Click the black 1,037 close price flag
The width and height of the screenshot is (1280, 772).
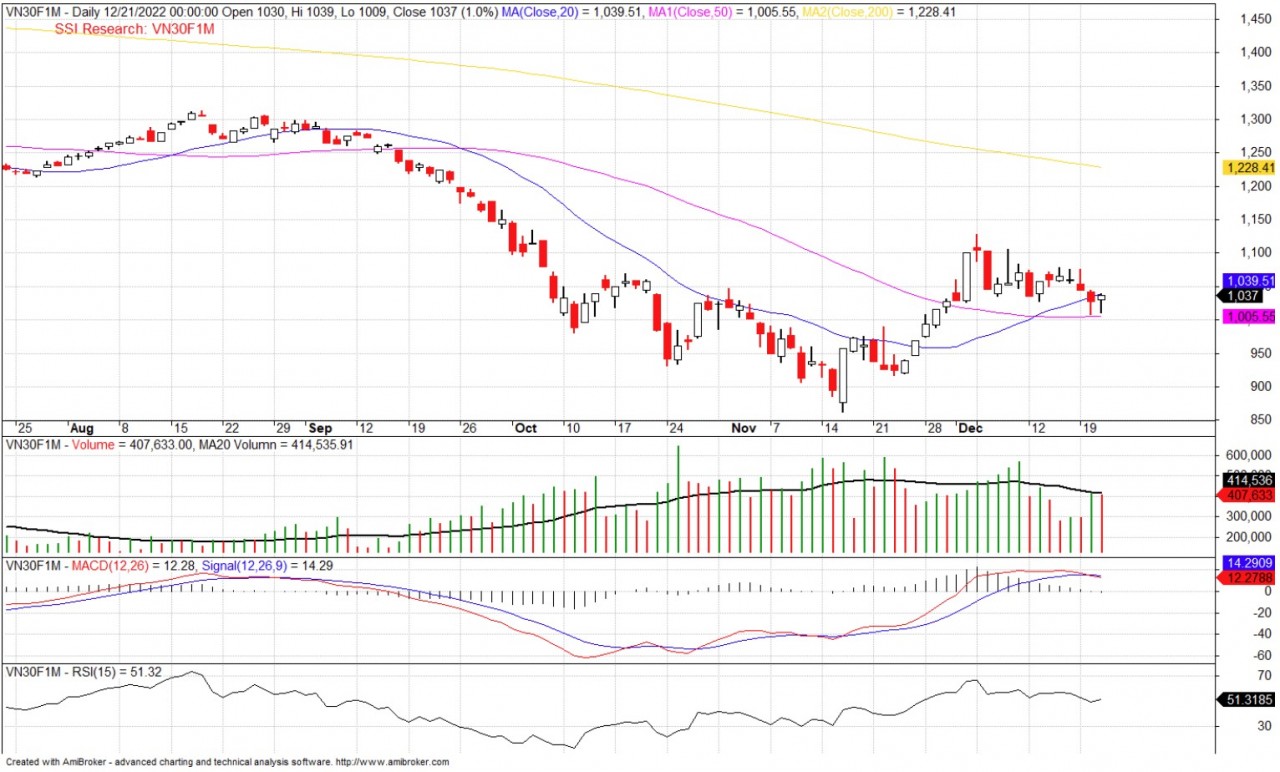coord(1239,296)
